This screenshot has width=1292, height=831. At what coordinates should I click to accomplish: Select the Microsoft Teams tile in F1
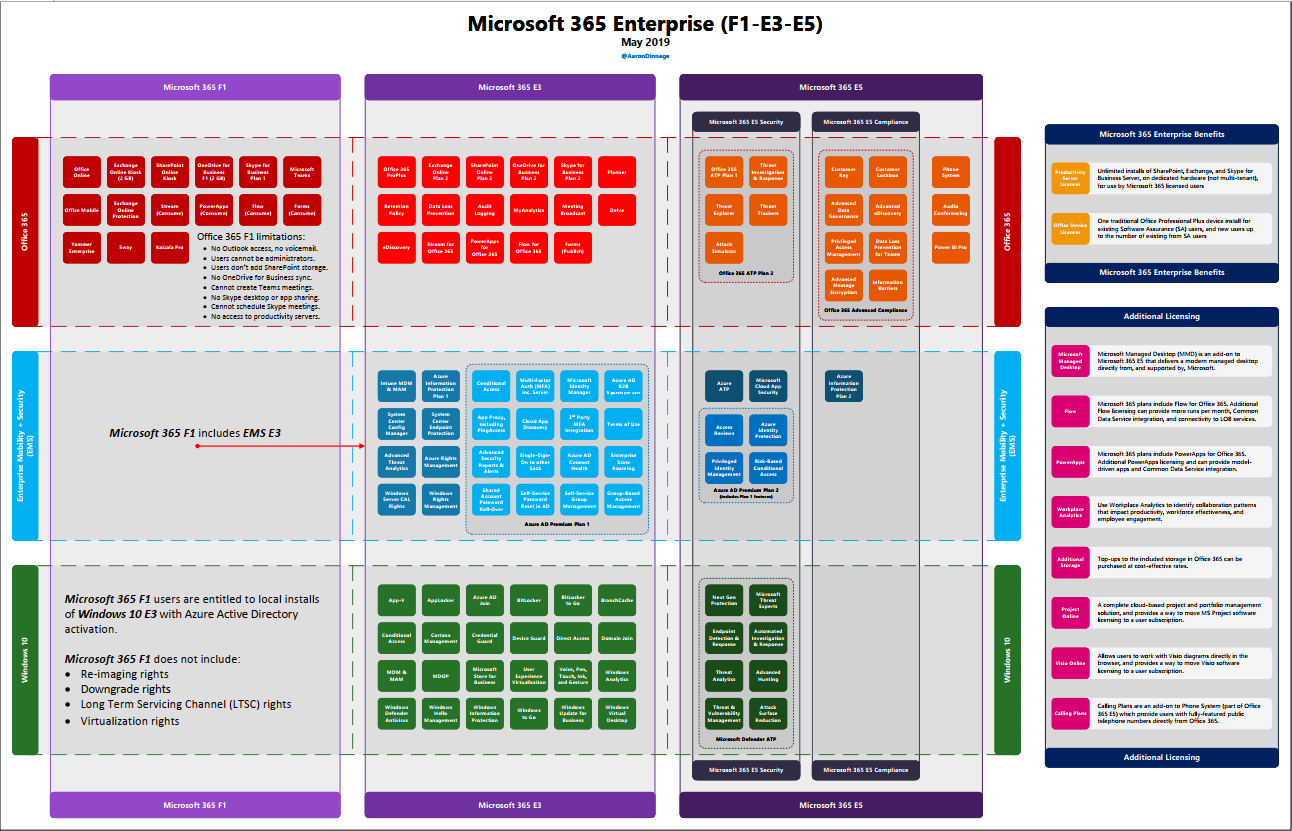click(301, 171)
